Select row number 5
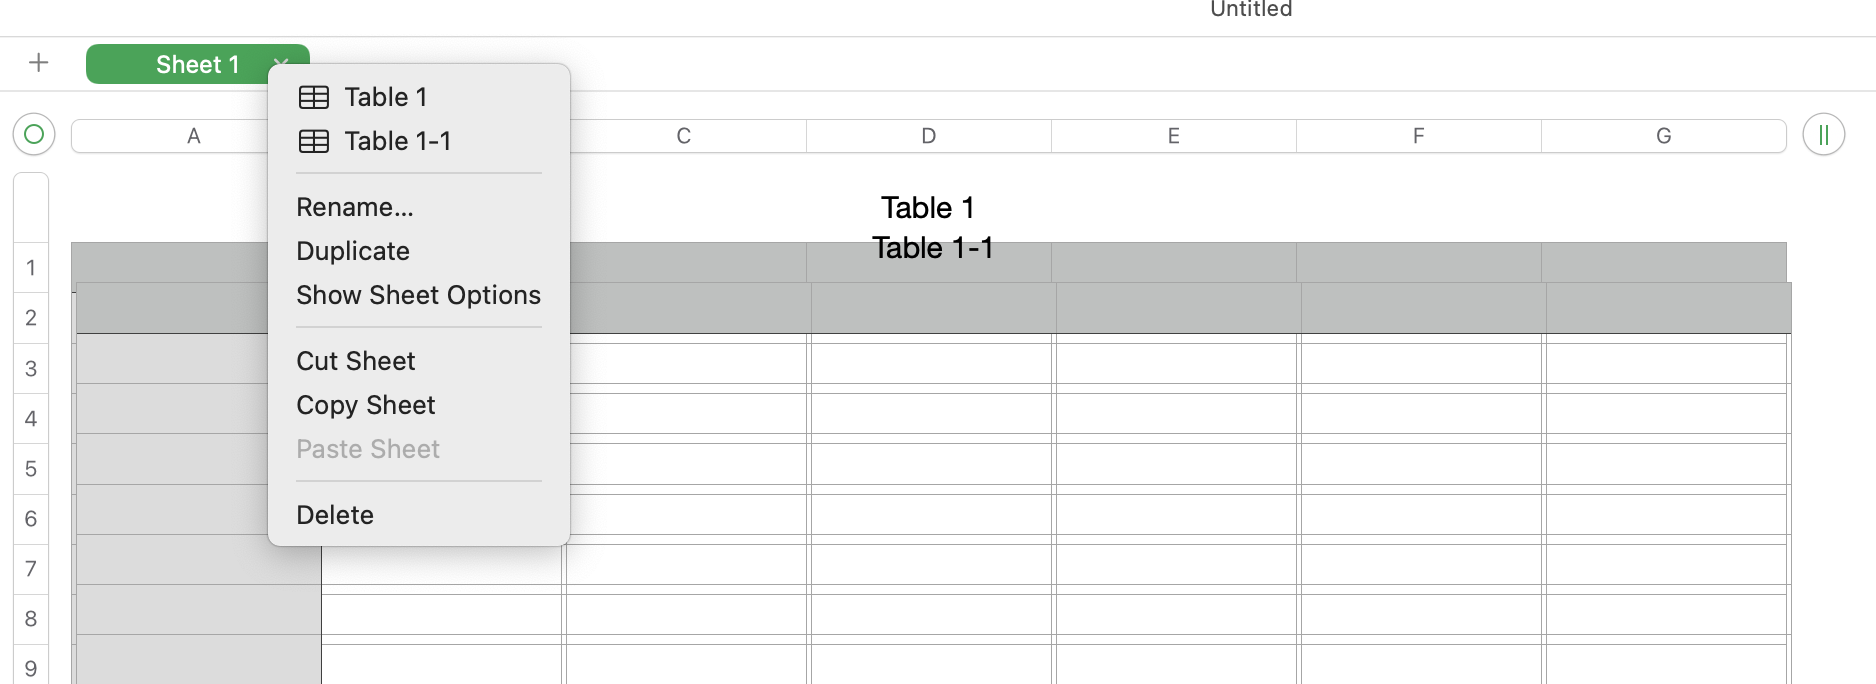 [x=30, y=468]
